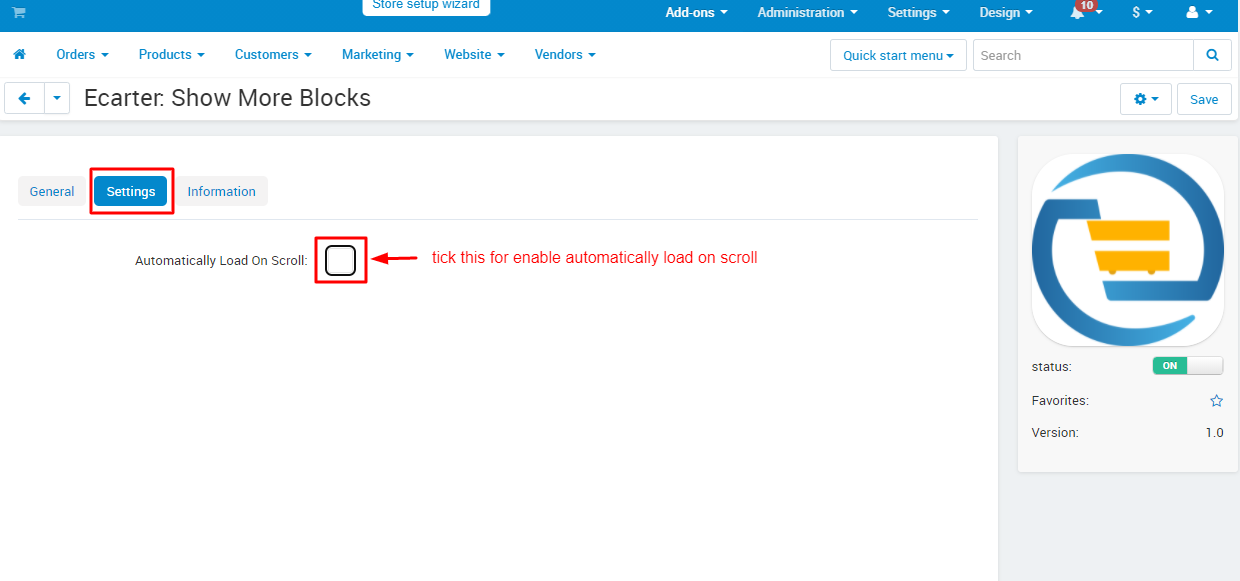This screenshot has height=581, width=1240.
Task: Expand the Marketing menu
Action: 377,55
